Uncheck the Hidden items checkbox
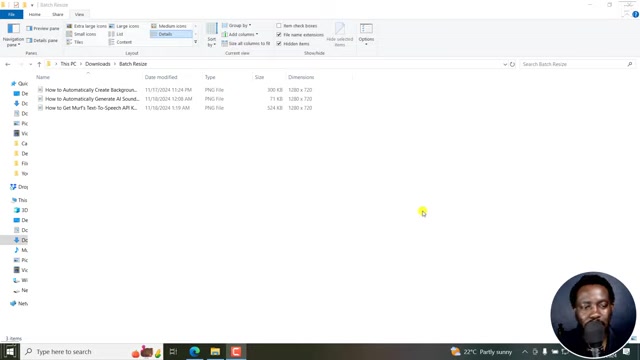 tap(279, 44)
